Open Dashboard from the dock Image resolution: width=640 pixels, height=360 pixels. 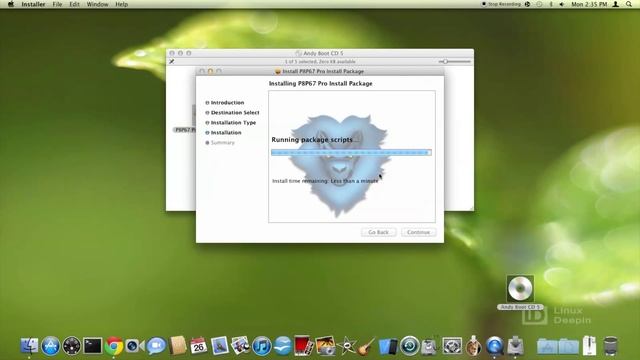pyautogui.click(x=71, y=346)
